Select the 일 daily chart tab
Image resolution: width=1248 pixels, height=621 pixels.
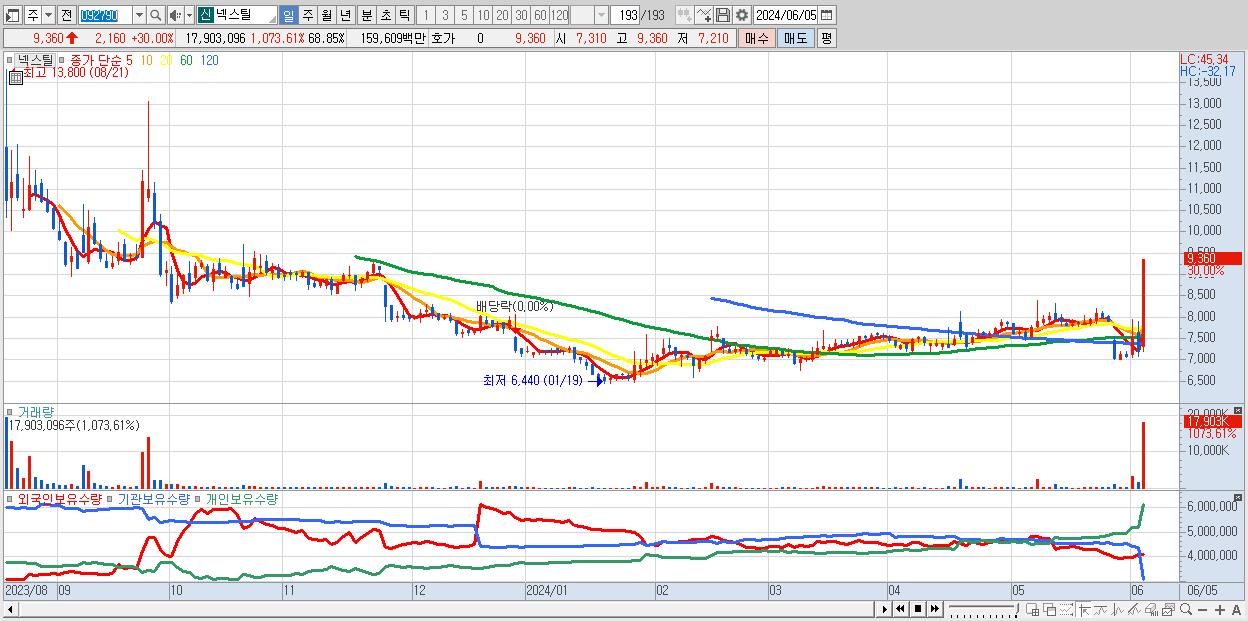point(288,15)
